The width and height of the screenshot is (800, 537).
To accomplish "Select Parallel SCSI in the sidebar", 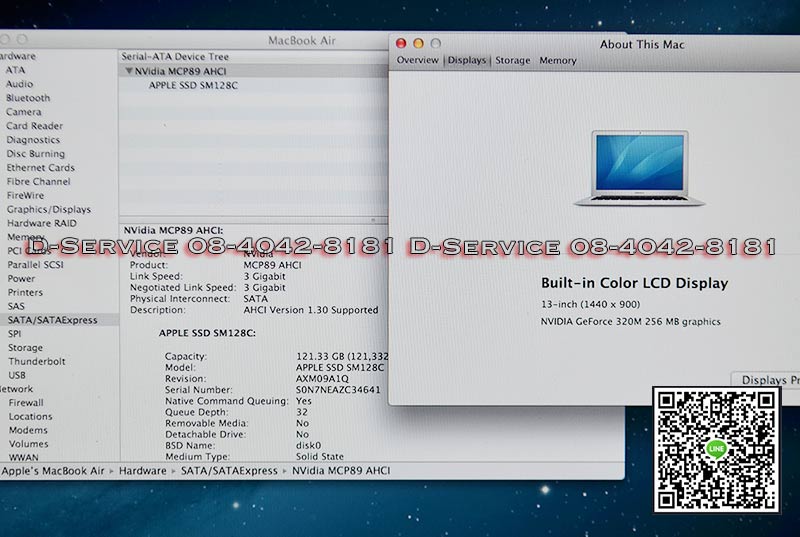I will 36,265.
